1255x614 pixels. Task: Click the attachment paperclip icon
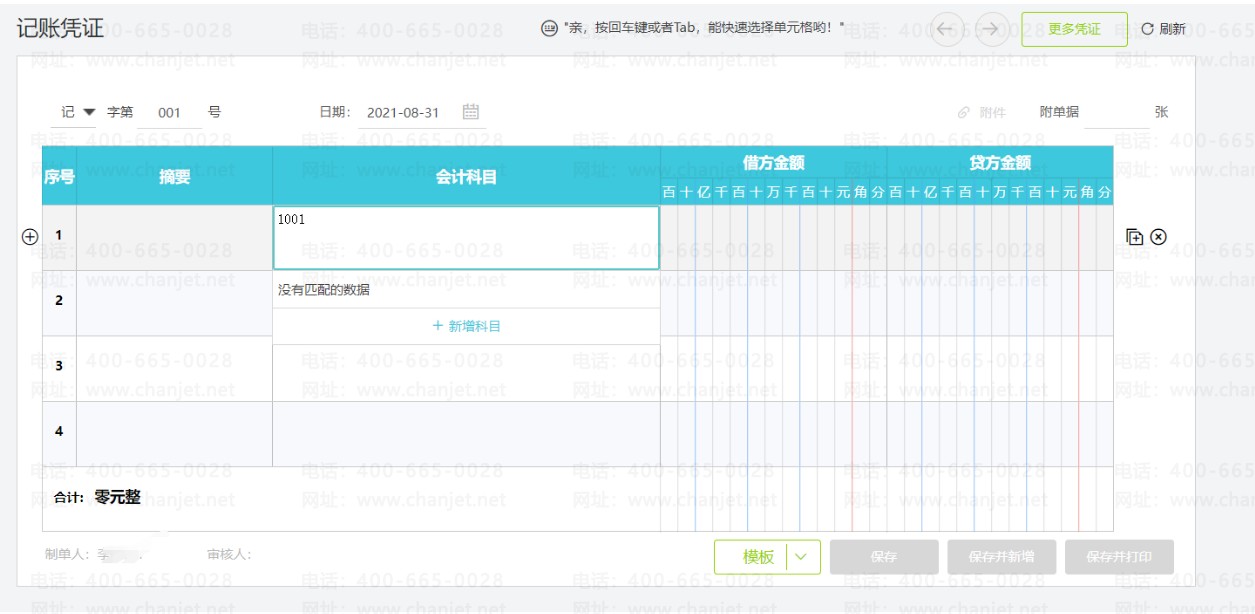[964, 113]
